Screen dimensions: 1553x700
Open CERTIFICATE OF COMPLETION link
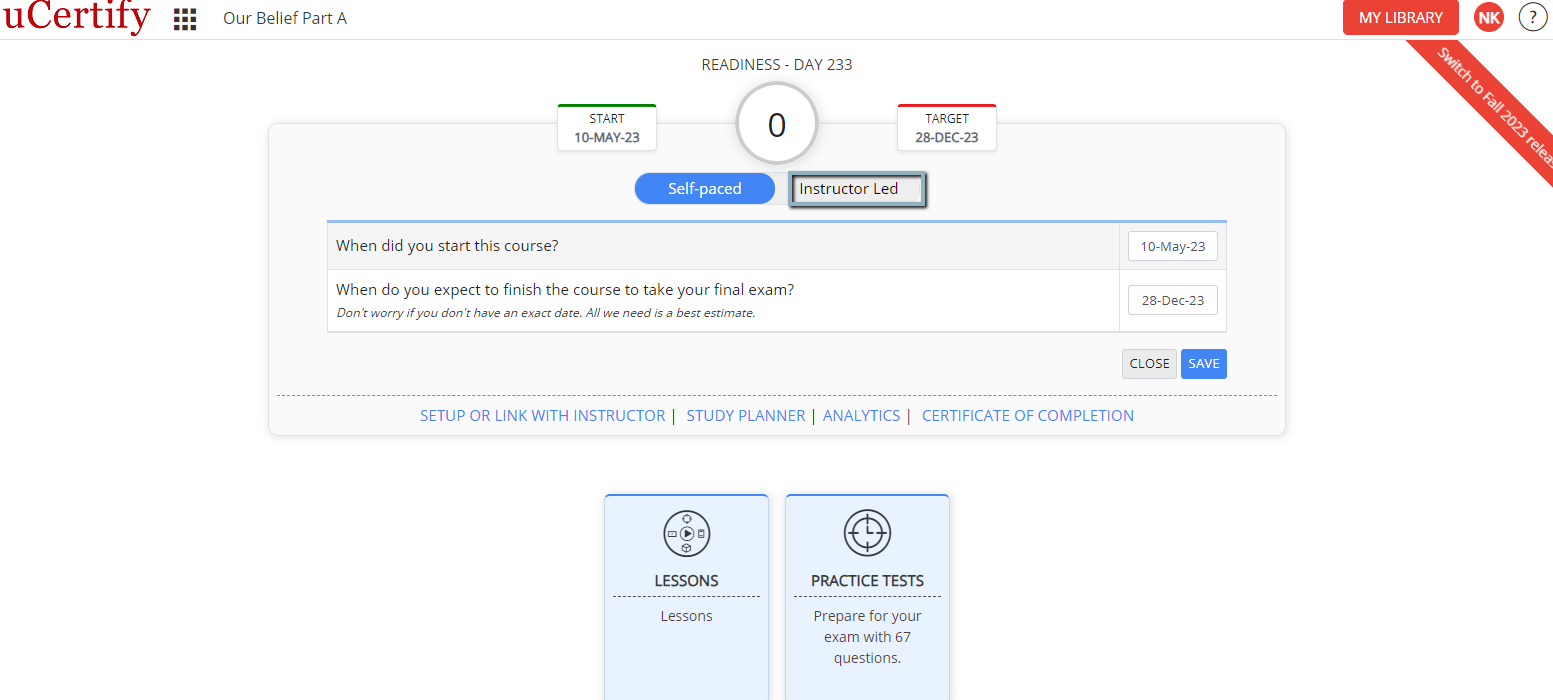pyautogui.click(x=1028, y=416)
